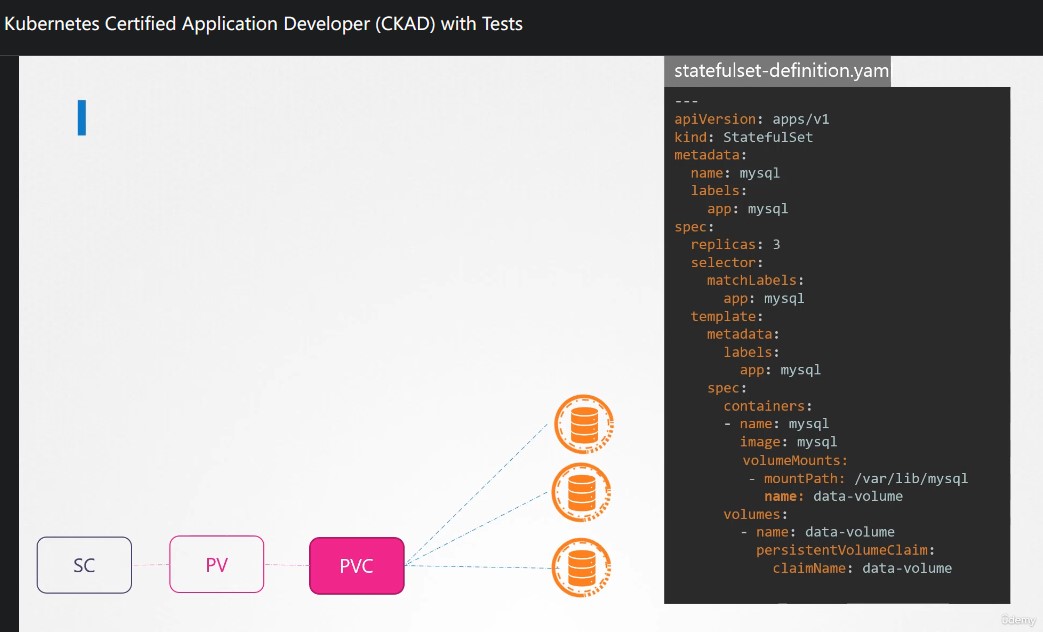The width and height of the screenshot is (1043, 634).
Task: Click the 'template:' line
Action: (726, 316)
